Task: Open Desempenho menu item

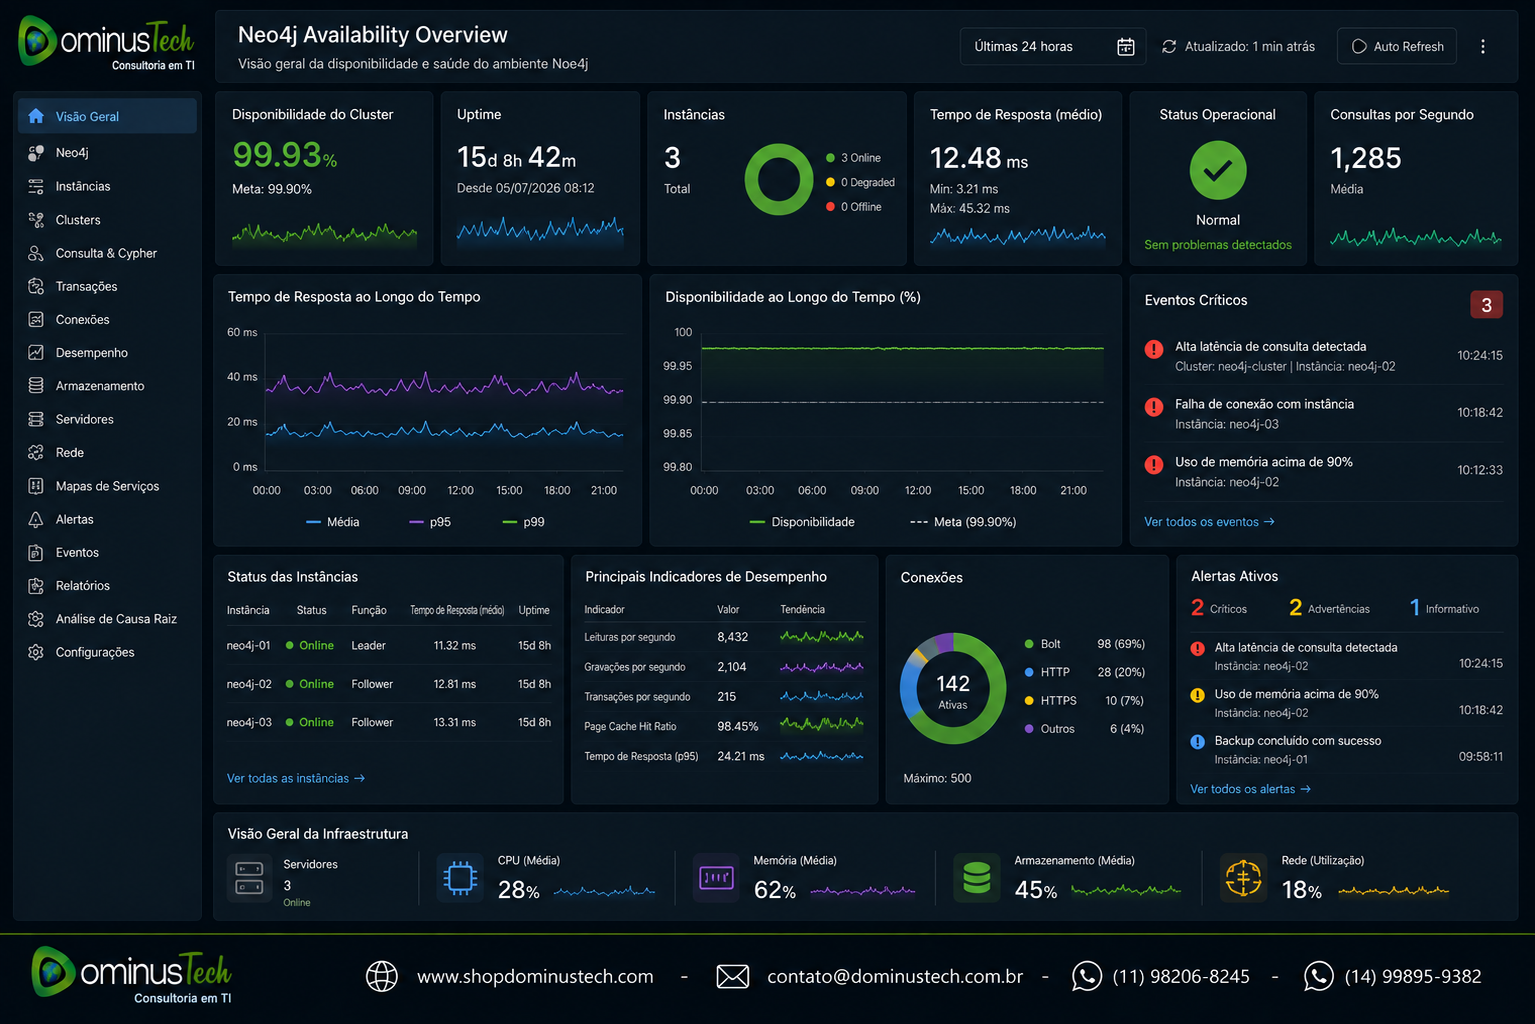Action: pos(107,352)
